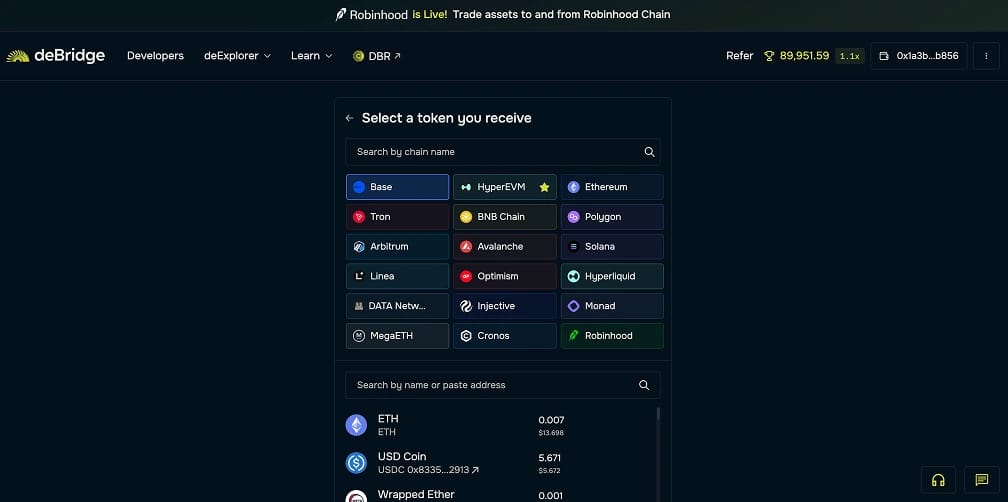Toggle the HyperEVM favorite star

544,187
